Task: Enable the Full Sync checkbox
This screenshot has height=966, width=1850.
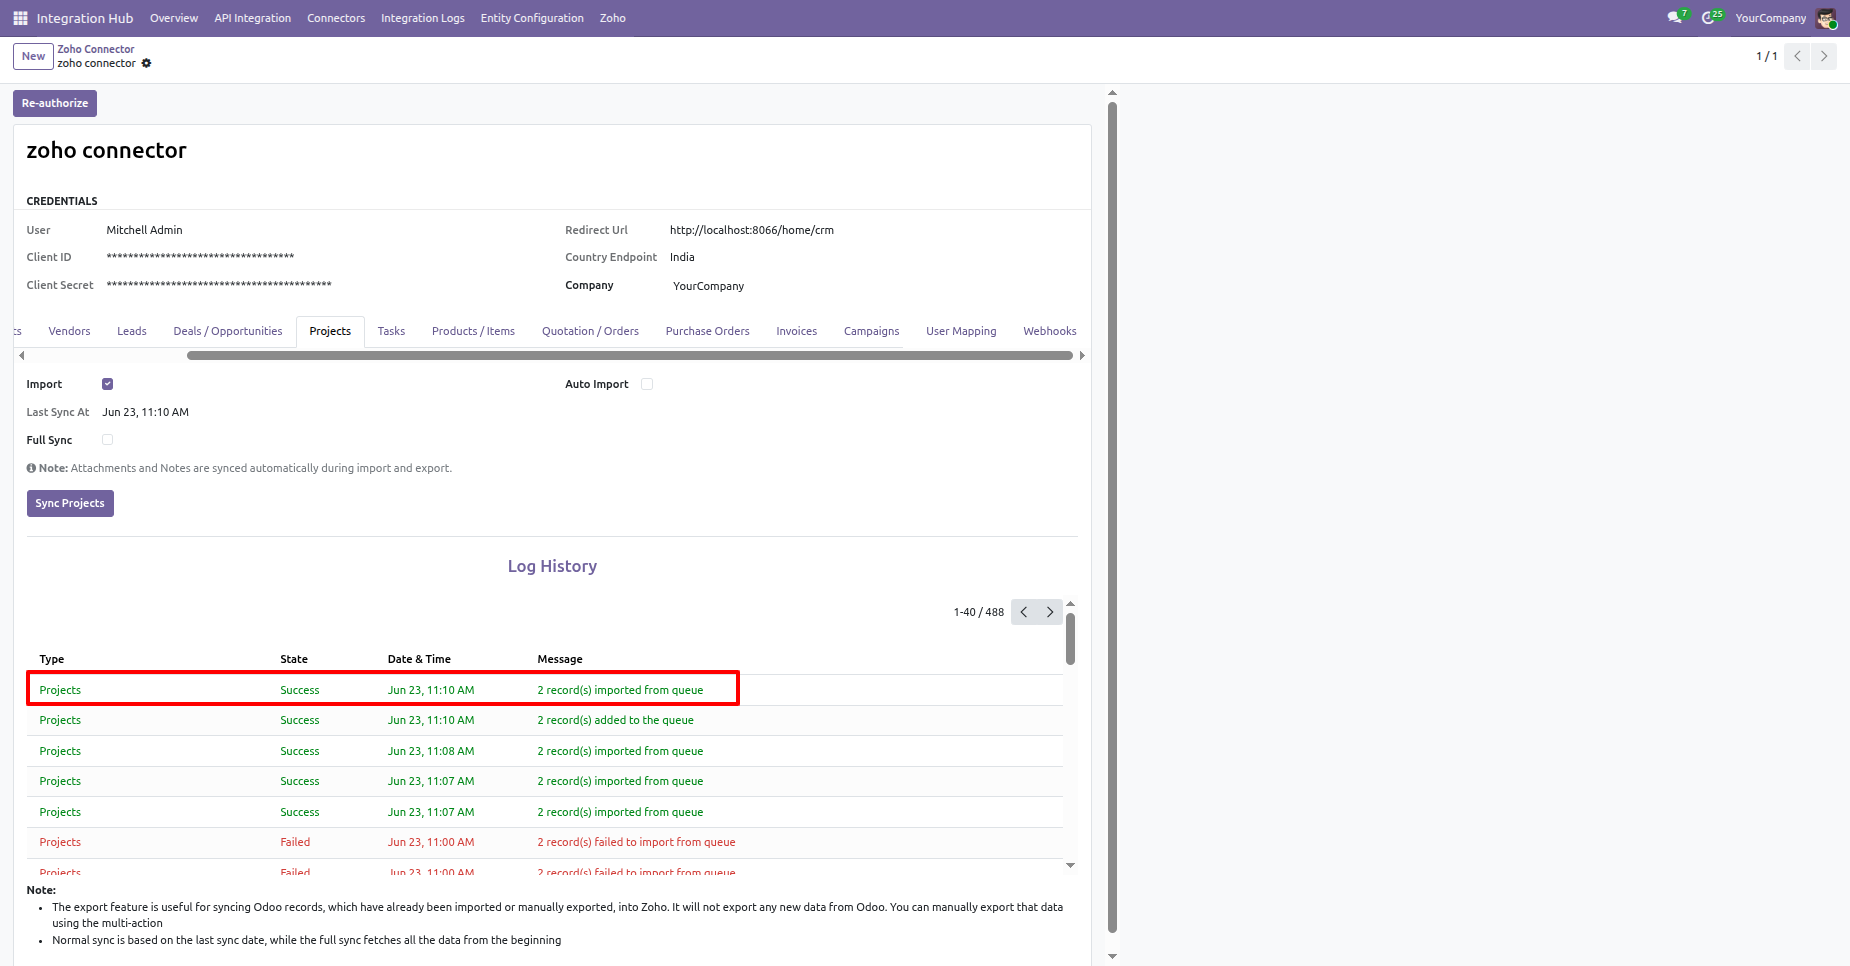Action: (107, 440)
